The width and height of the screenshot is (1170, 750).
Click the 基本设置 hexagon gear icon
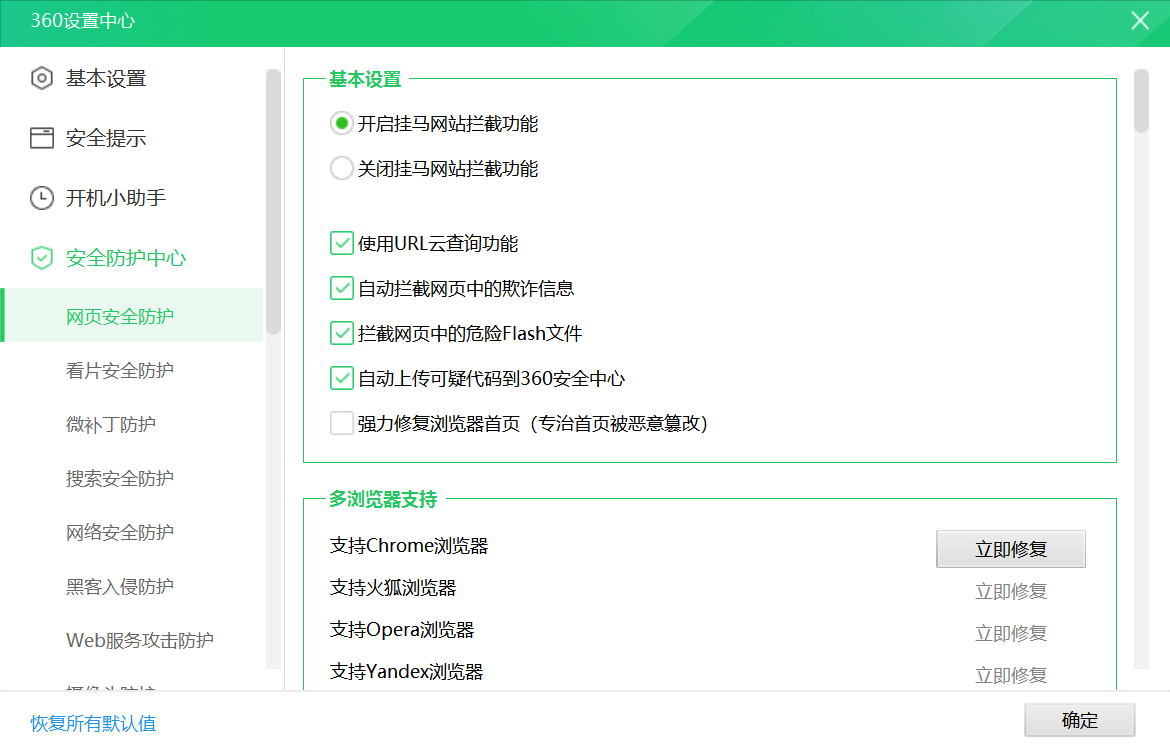pos(41,78)
